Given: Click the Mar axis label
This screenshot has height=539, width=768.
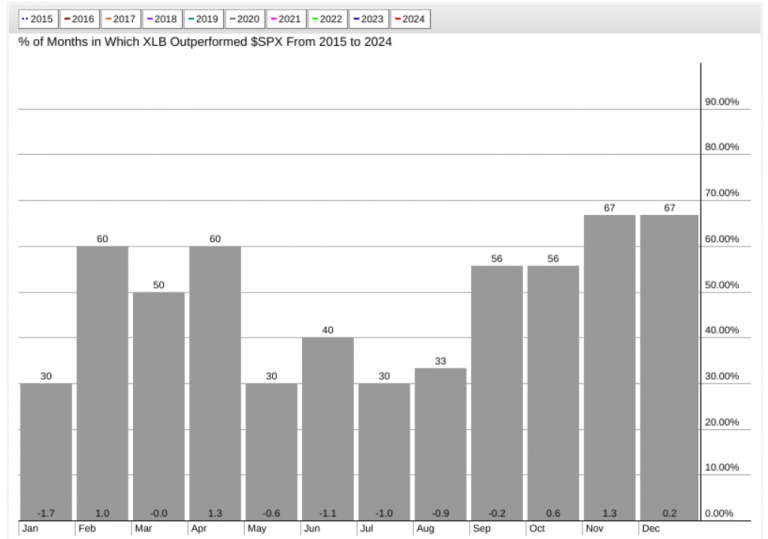Looking at the screenshot, I should click(x=144, y=528).
